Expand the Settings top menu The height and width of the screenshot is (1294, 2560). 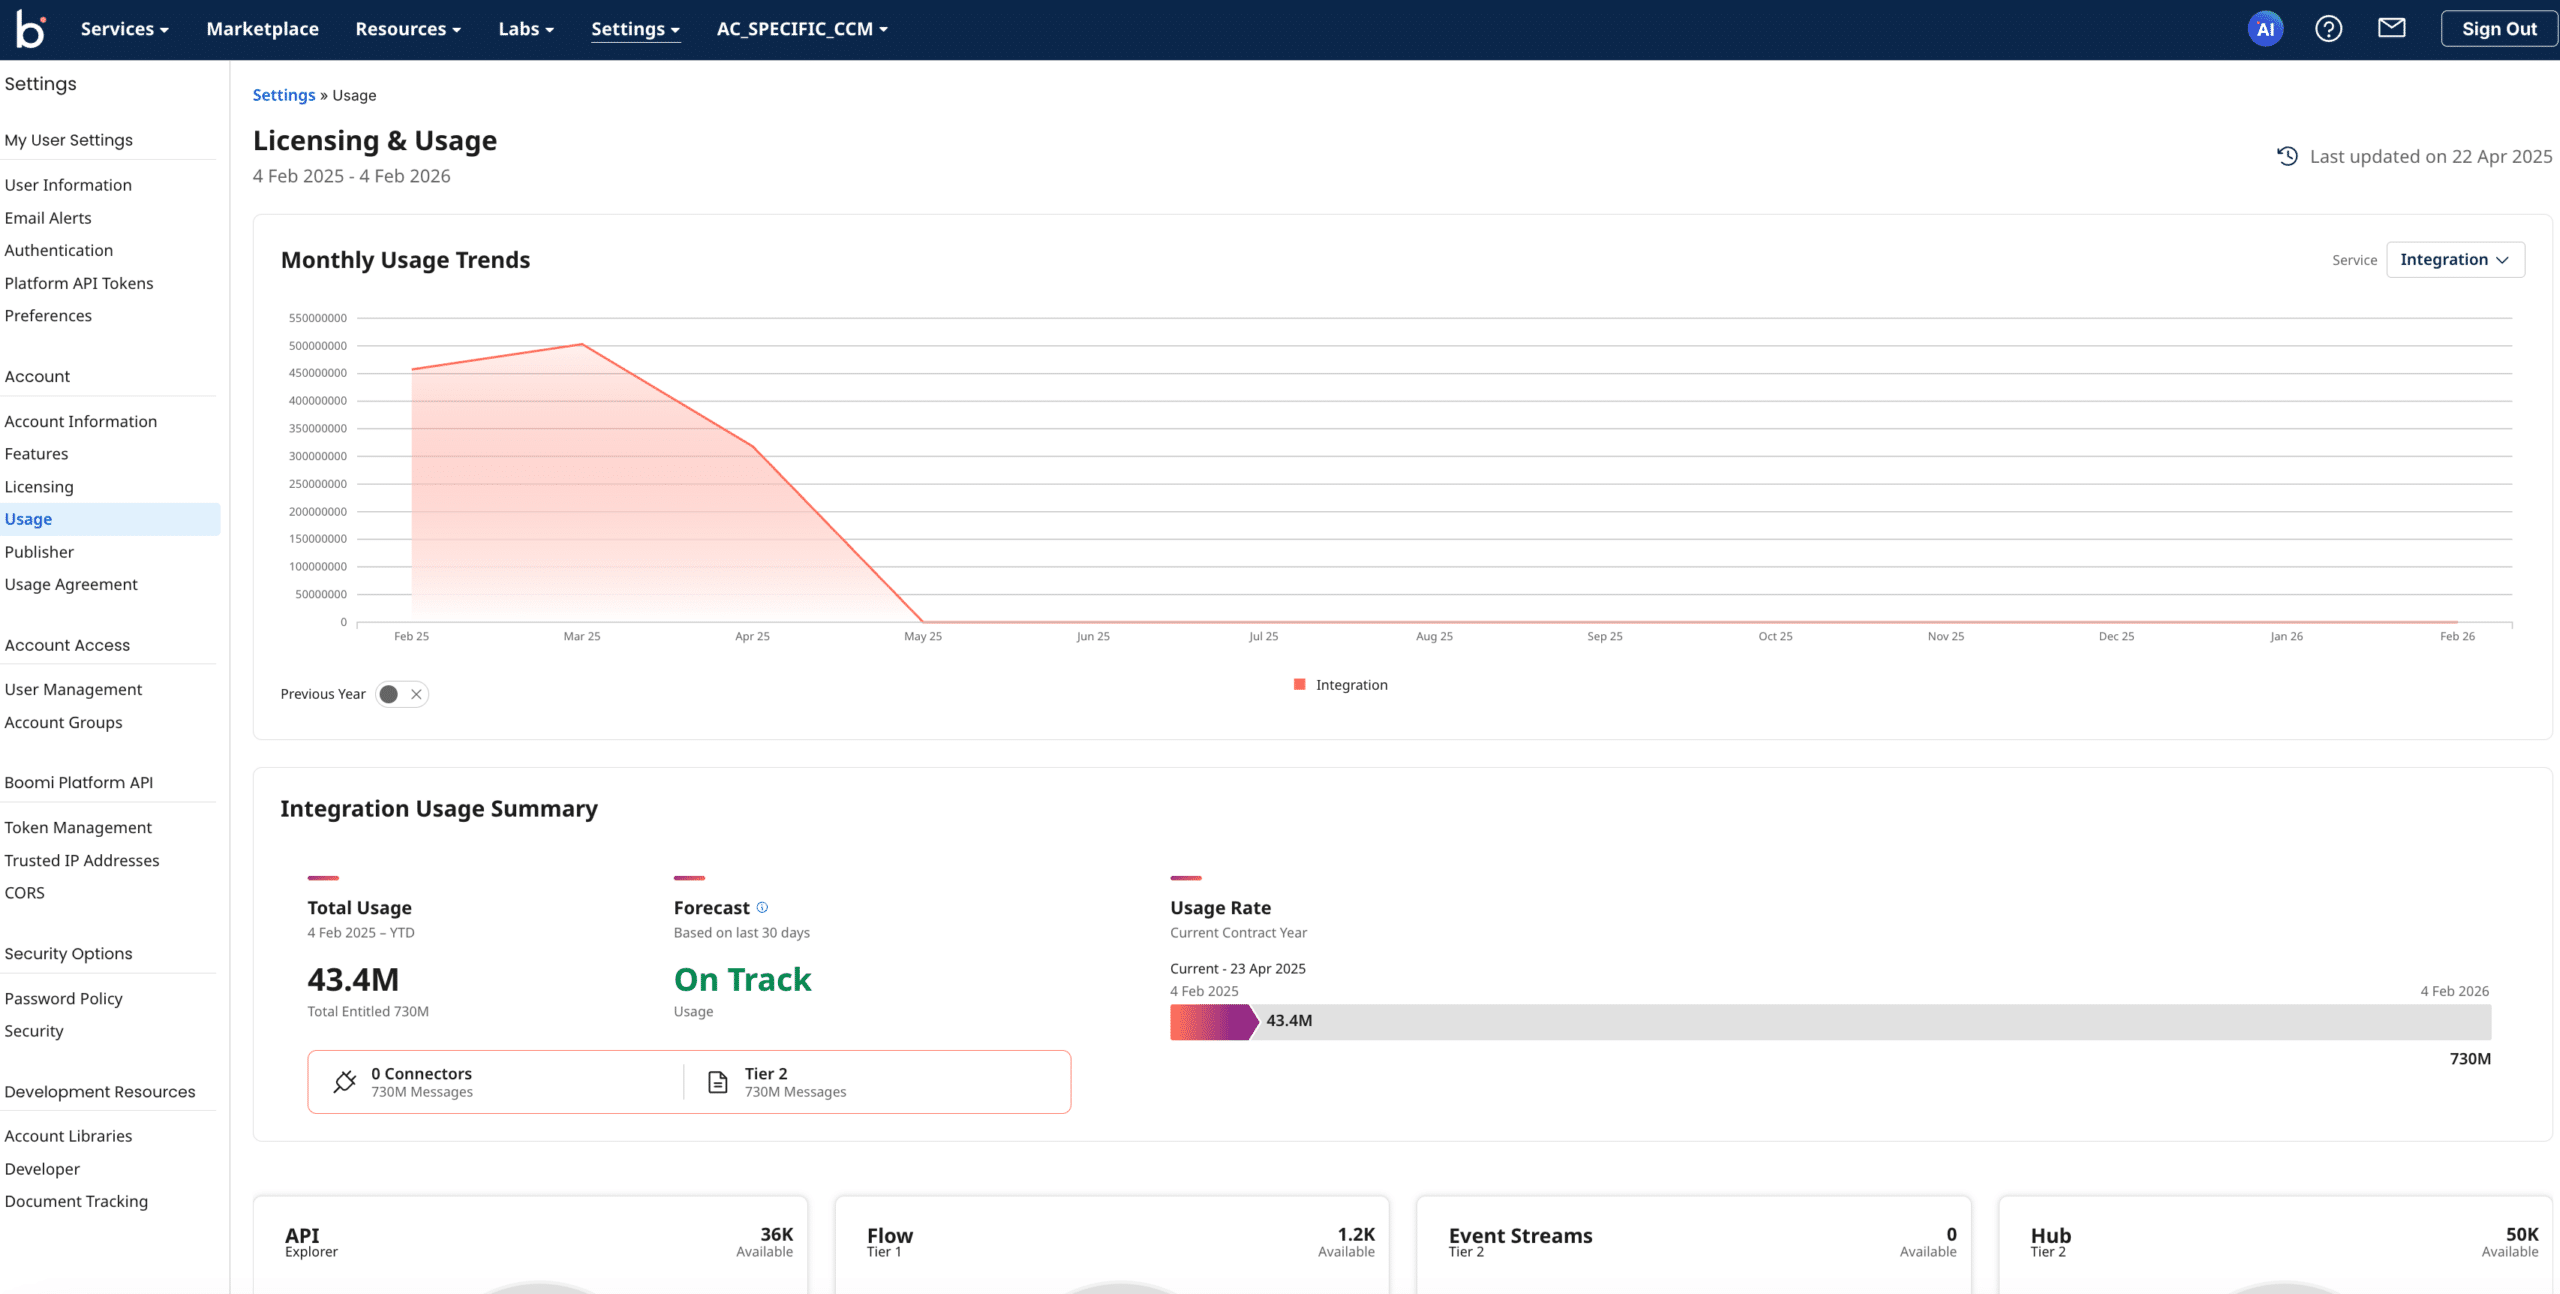click(635, 29)
